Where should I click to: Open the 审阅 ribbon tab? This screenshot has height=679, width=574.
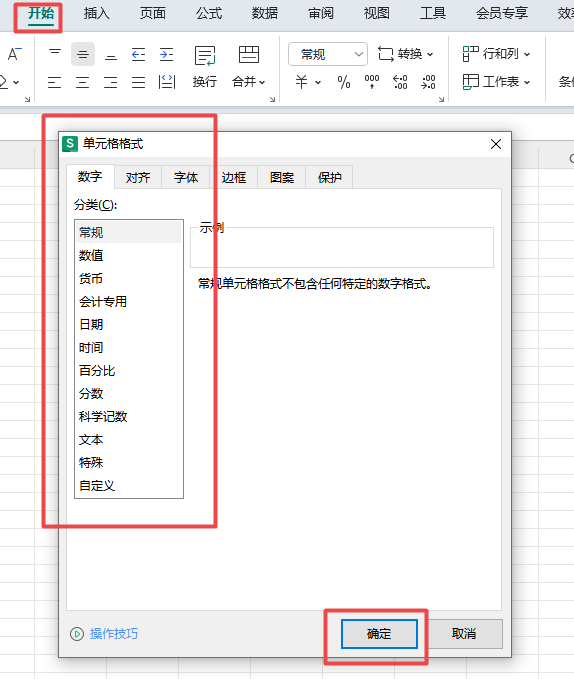pyautogui.click(x=321, y=14)
